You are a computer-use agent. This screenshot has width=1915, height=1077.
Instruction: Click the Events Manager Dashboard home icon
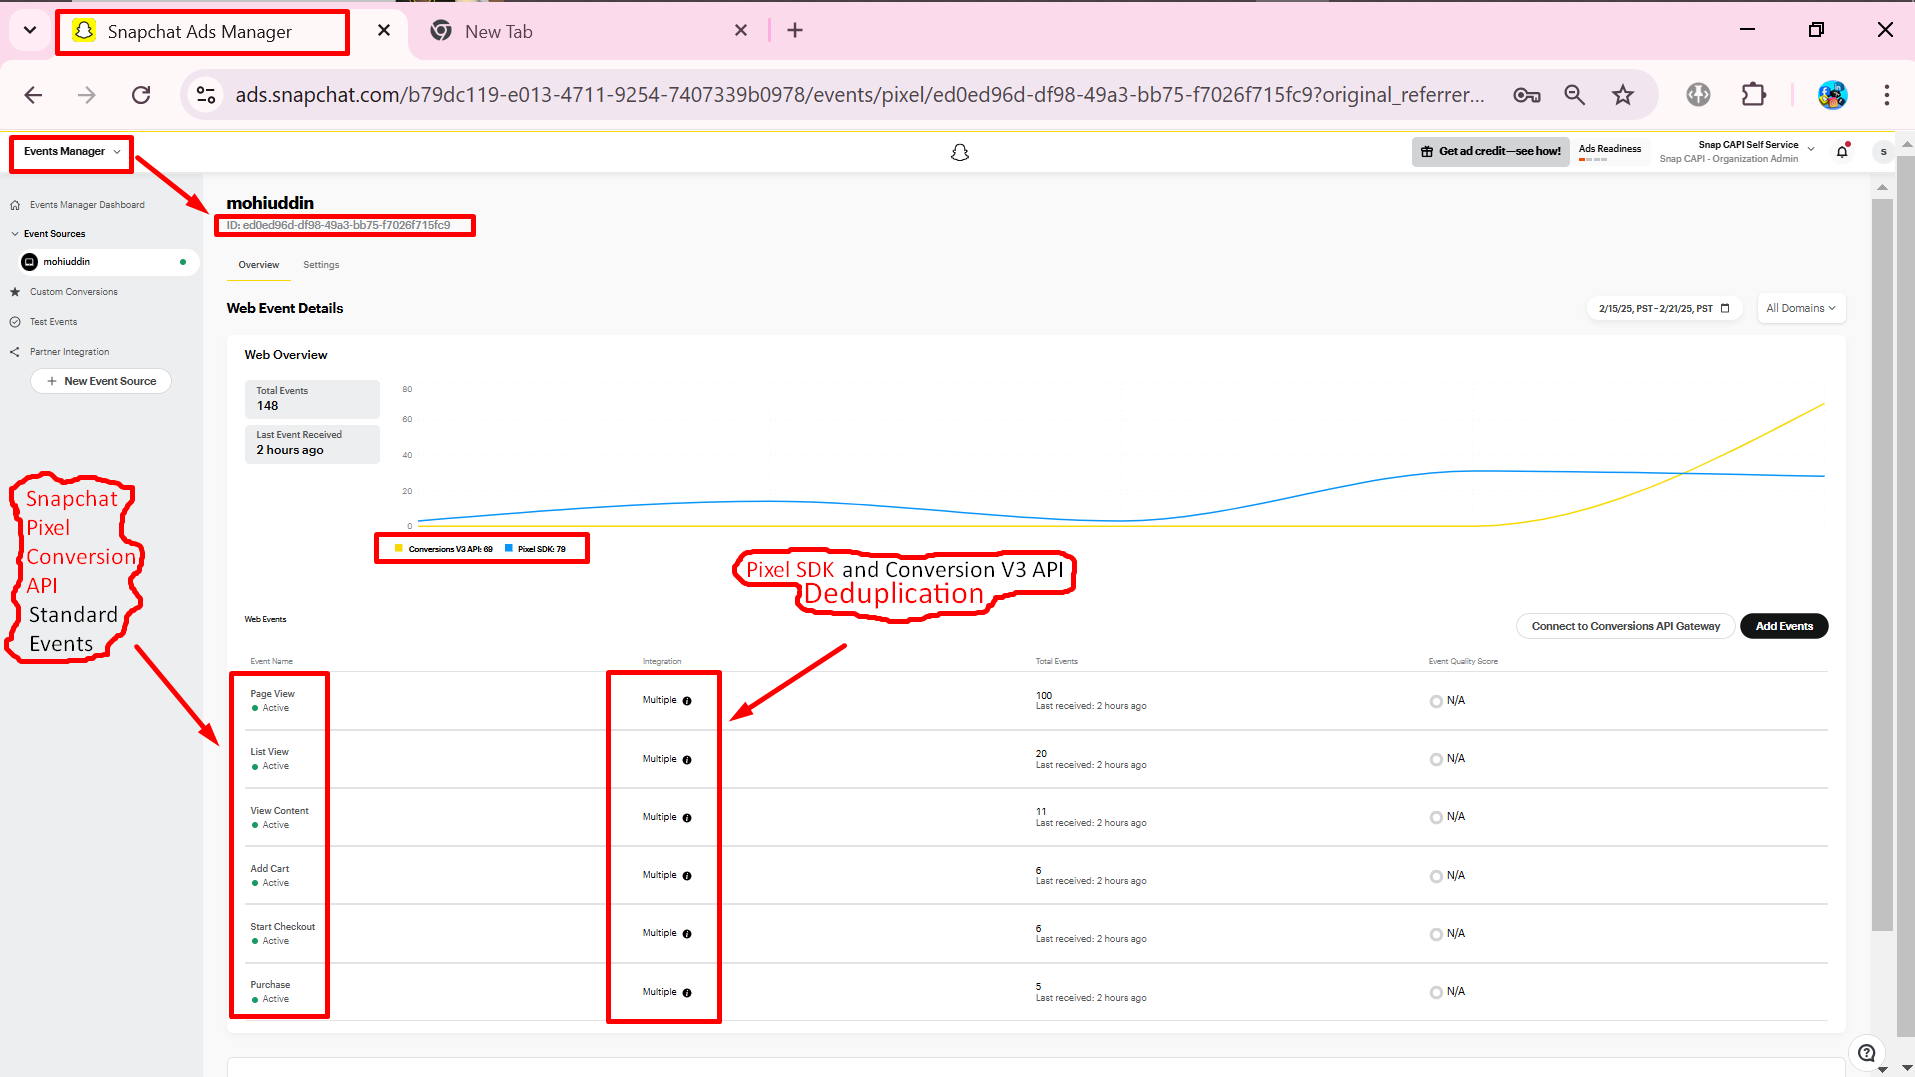(15, 205)
